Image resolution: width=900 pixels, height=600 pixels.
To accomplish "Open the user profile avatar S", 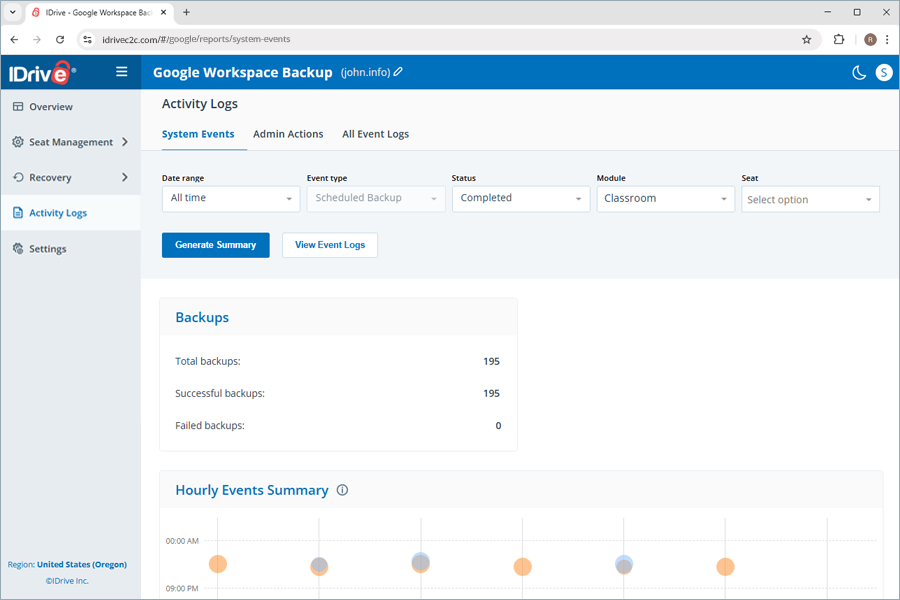I will click(x=883, y=72).
